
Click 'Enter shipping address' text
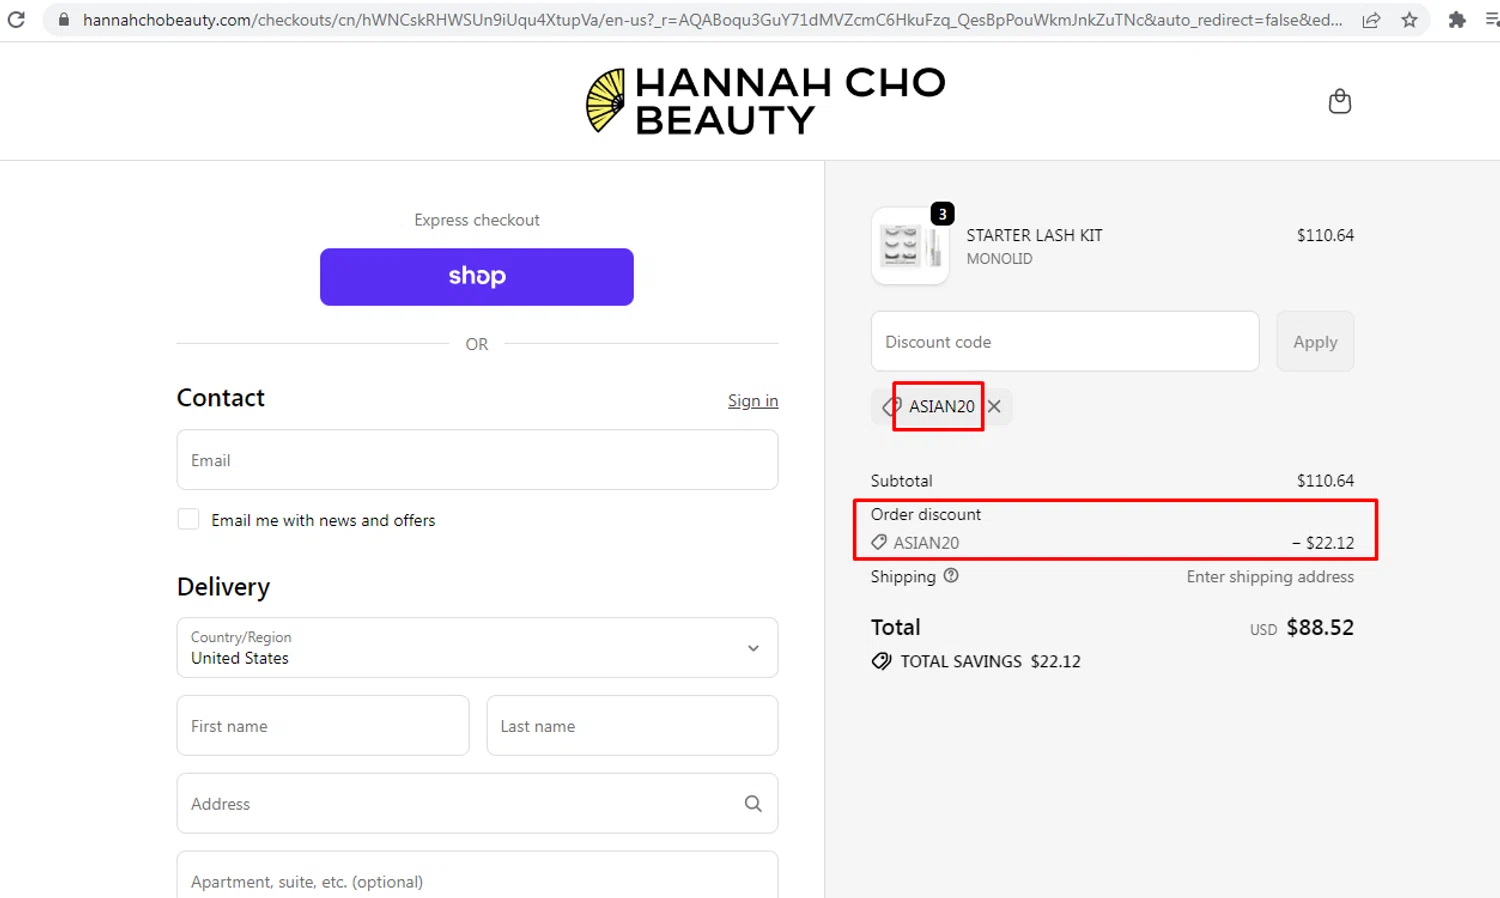(1270, 577)
